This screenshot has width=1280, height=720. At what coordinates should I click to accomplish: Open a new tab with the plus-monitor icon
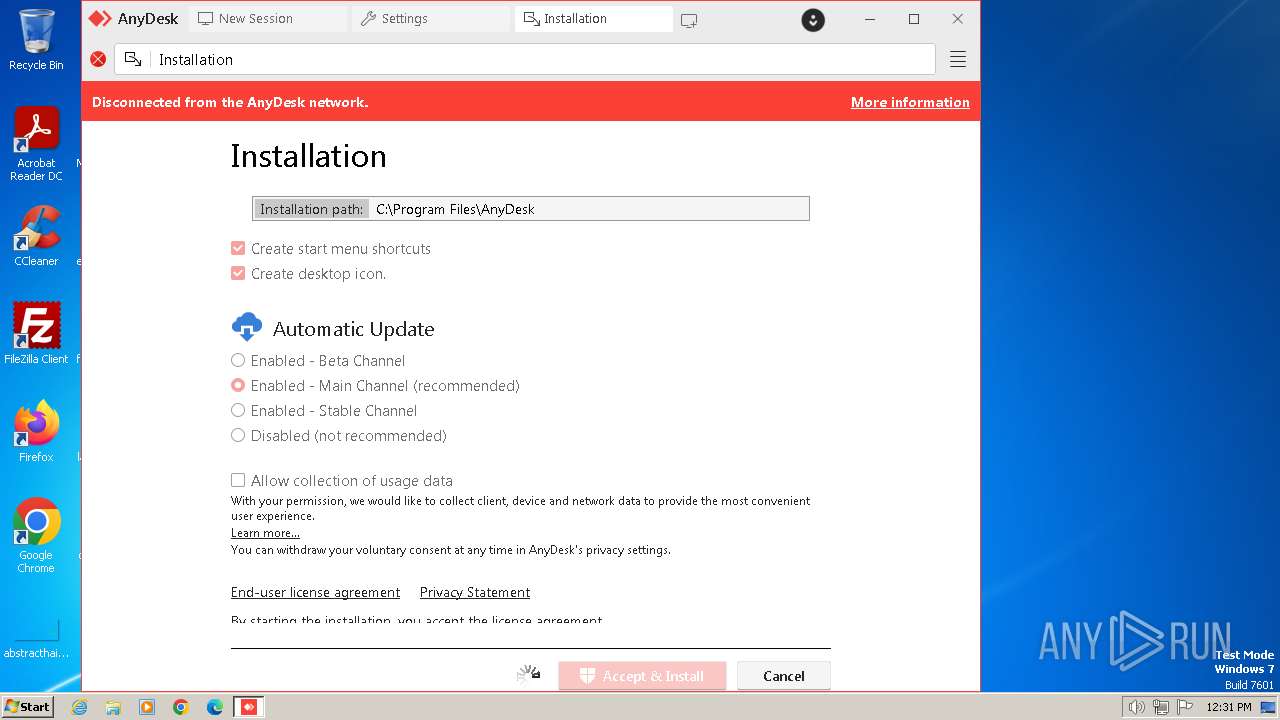point(689,19)
